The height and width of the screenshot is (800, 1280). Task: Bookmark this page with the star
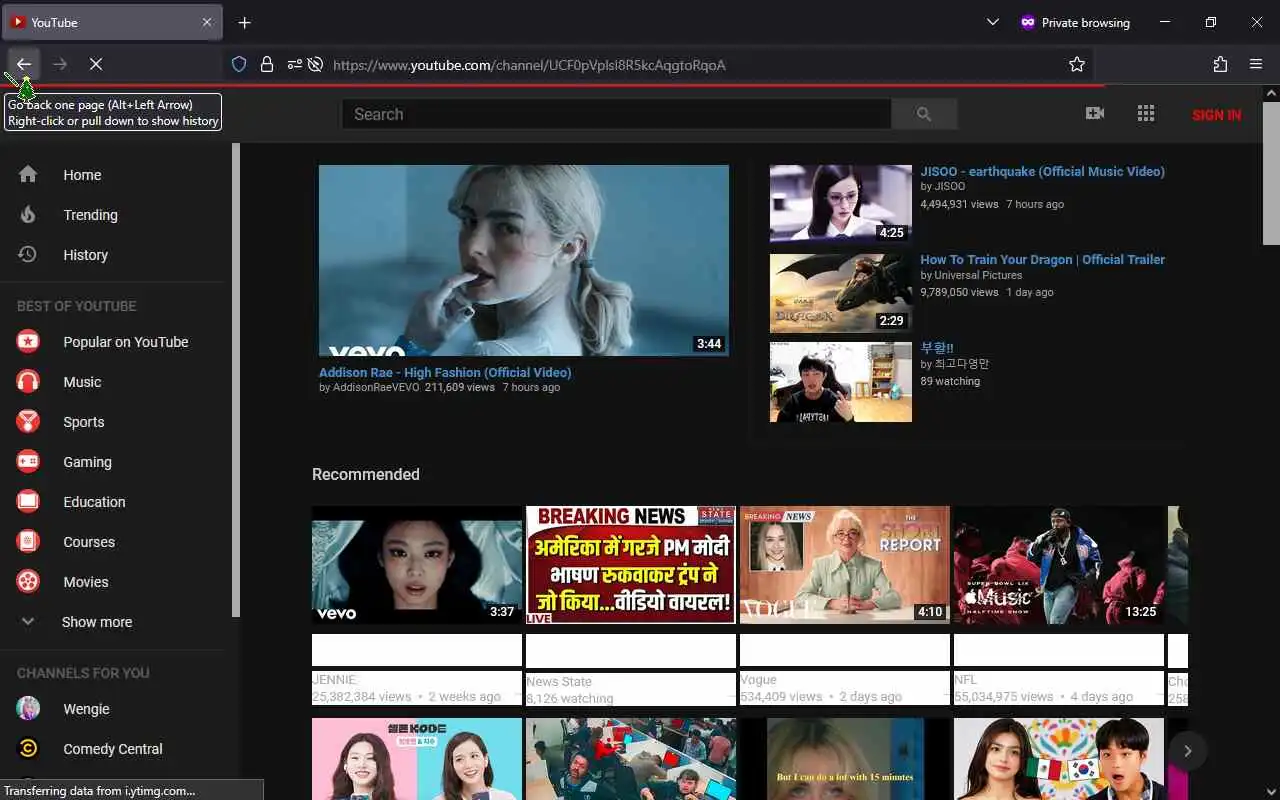pos(1077,64)
